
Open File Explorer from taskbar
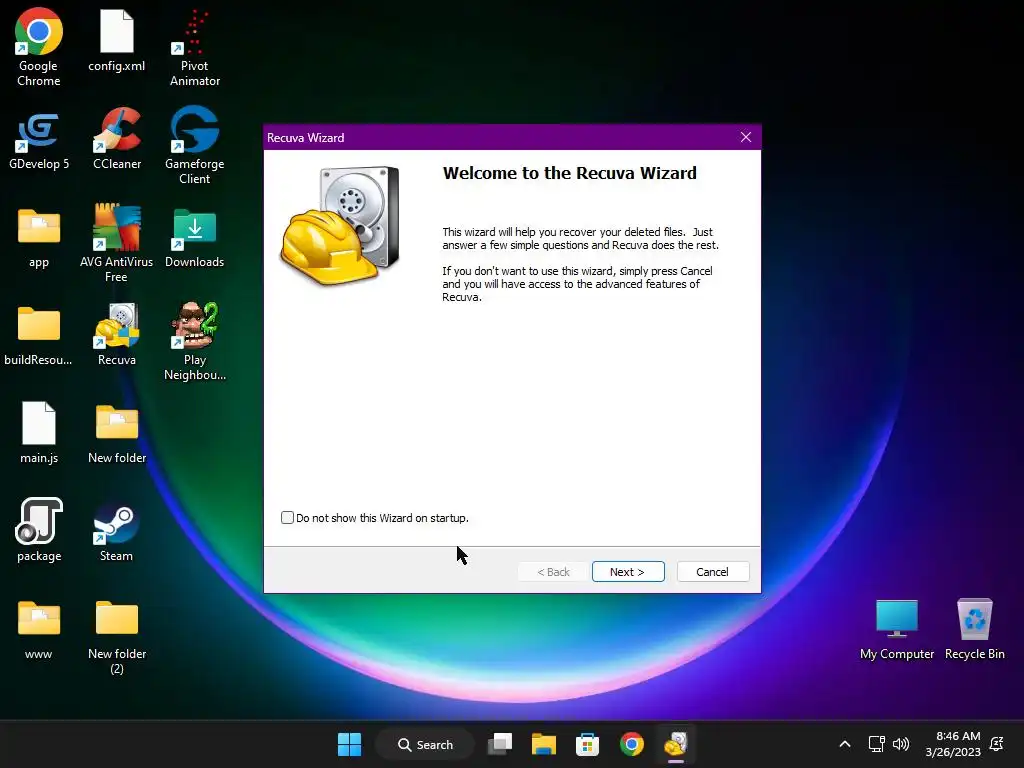(543, 744)
